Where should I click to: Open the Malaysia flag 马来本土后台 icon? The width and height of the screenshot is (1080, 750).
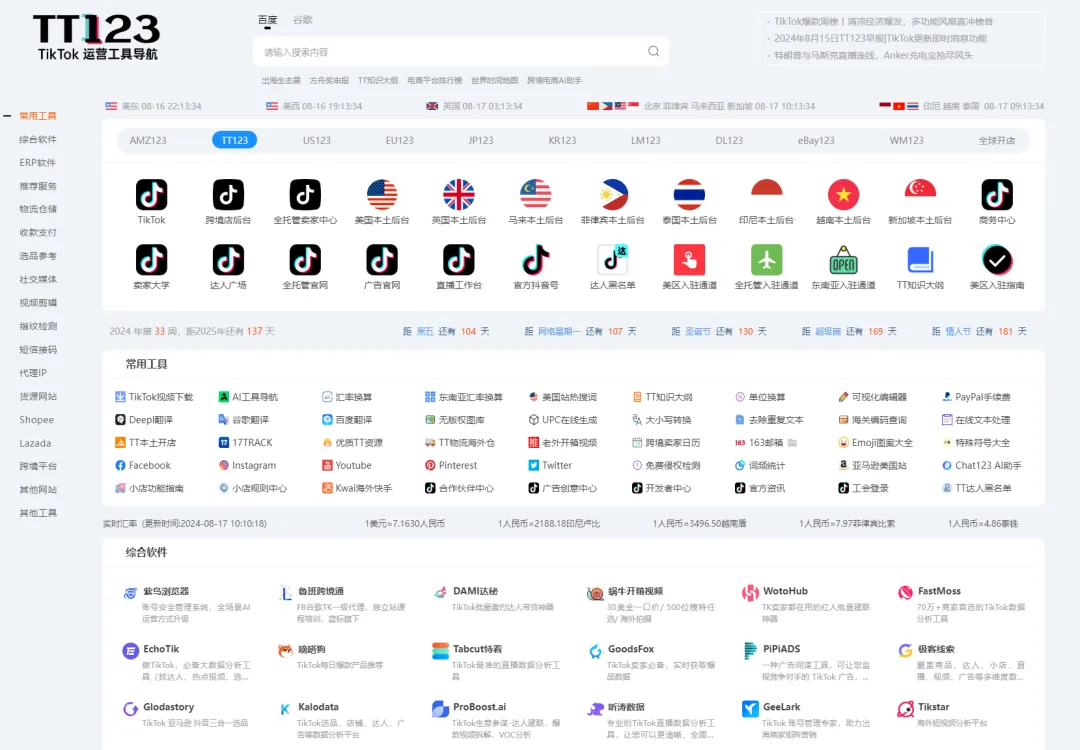pyautogui.click(x=536, y=195)
